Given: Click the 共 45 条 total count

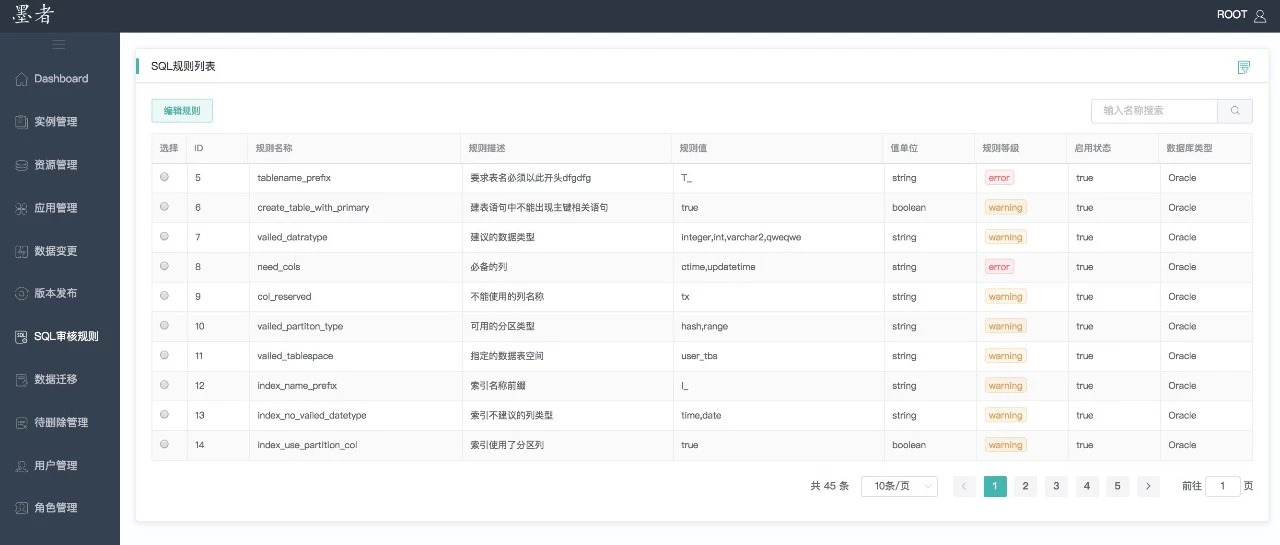Looking at the screenshot, I should pyautogui.click(x=829, y=486).
